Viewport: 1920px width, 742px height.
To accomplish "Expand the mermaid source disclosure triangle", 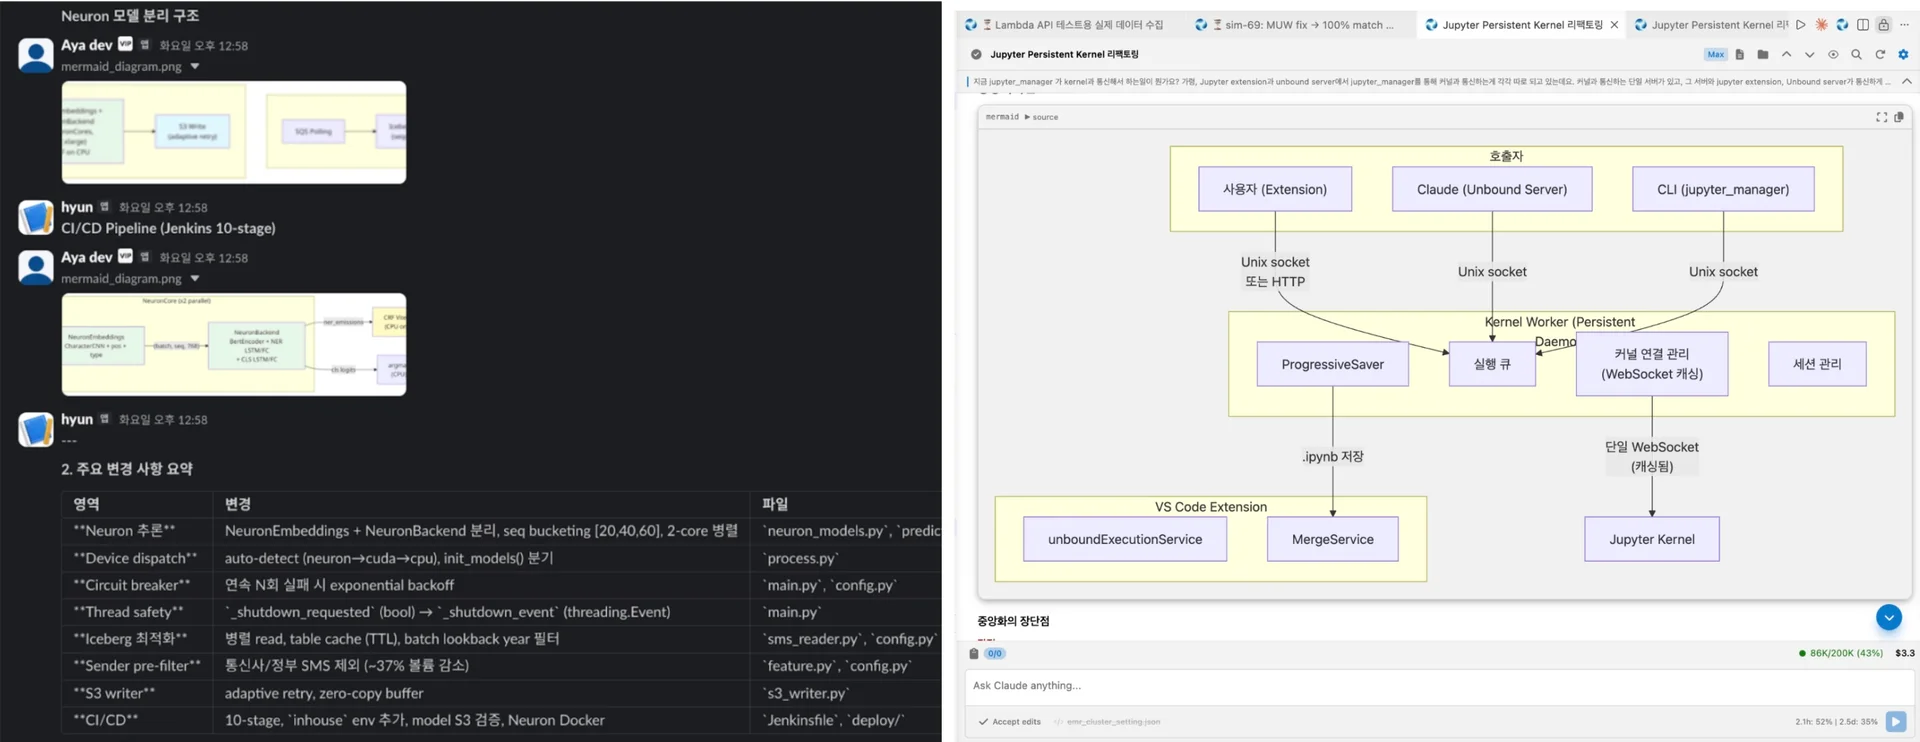I will tap(1027, 118).
